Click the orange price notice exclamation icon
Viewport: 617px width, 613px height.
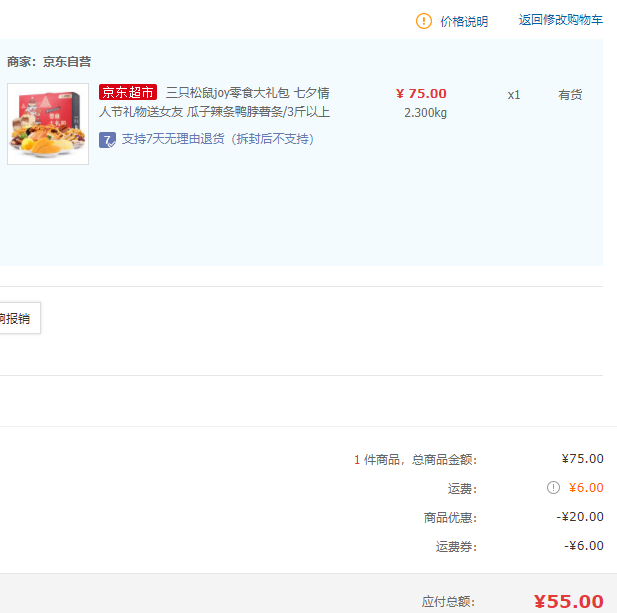point(424,21)
